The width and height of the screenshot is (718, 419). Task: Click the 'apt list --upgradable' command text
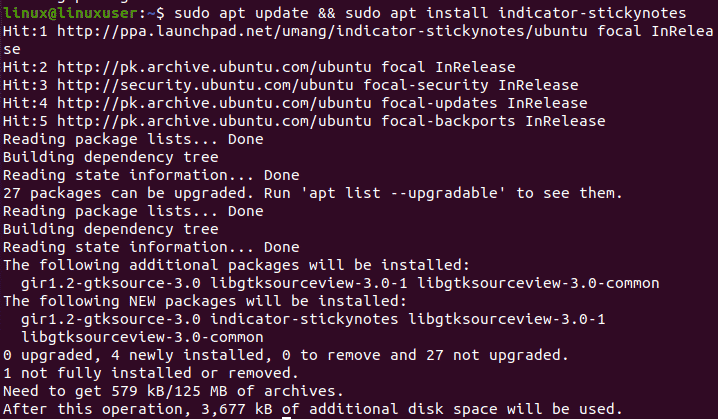click(403, 193)
